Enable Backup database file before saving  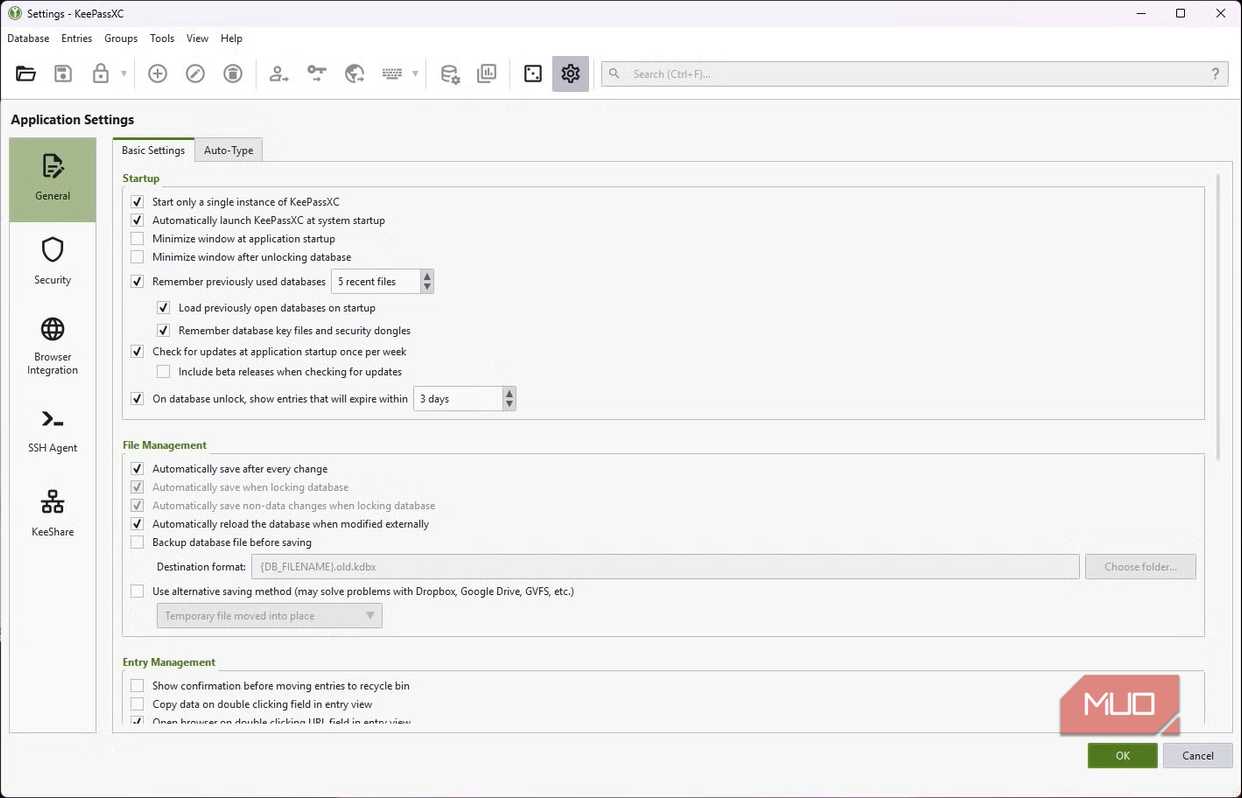point(138,543)
